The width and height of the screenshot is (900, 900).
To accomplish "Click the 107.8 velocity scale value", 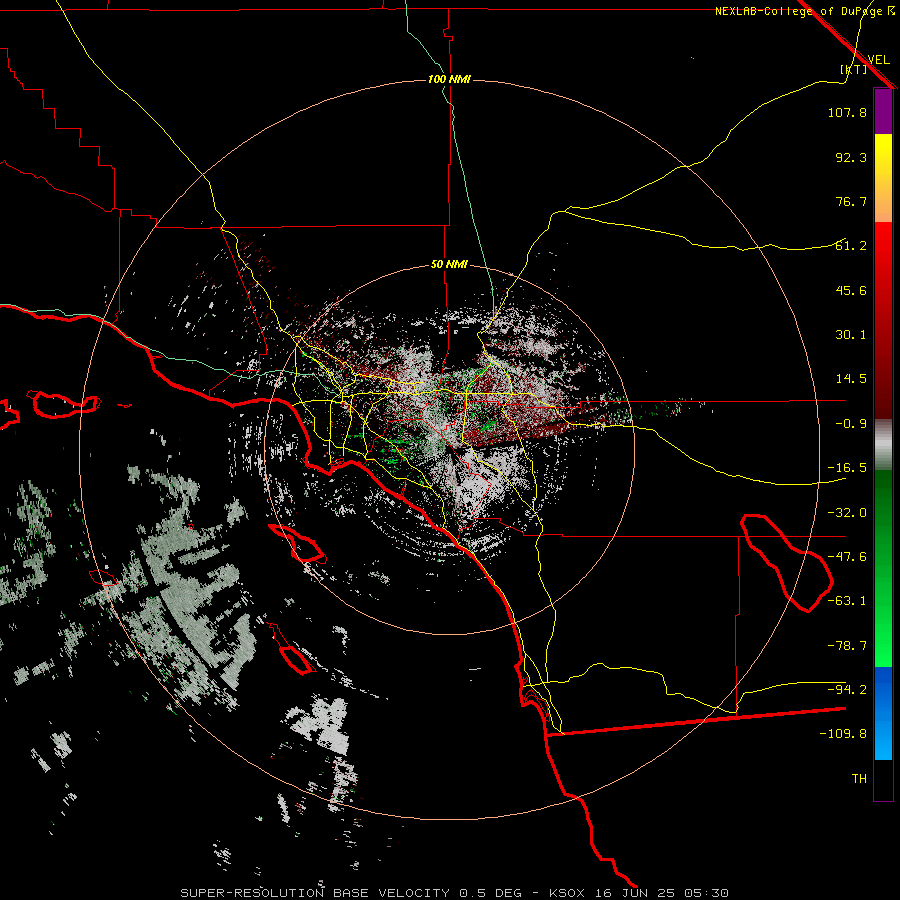I will pos(847,112).
